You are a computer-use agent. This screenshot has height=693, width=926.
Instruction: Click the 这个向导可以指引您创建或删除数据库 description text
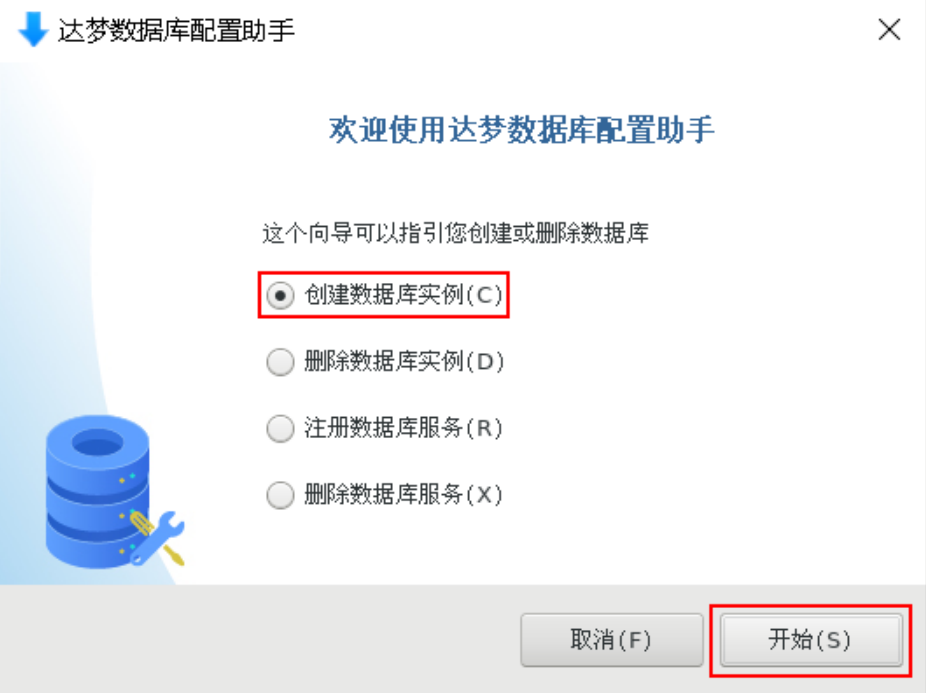[x=455, y=233]
